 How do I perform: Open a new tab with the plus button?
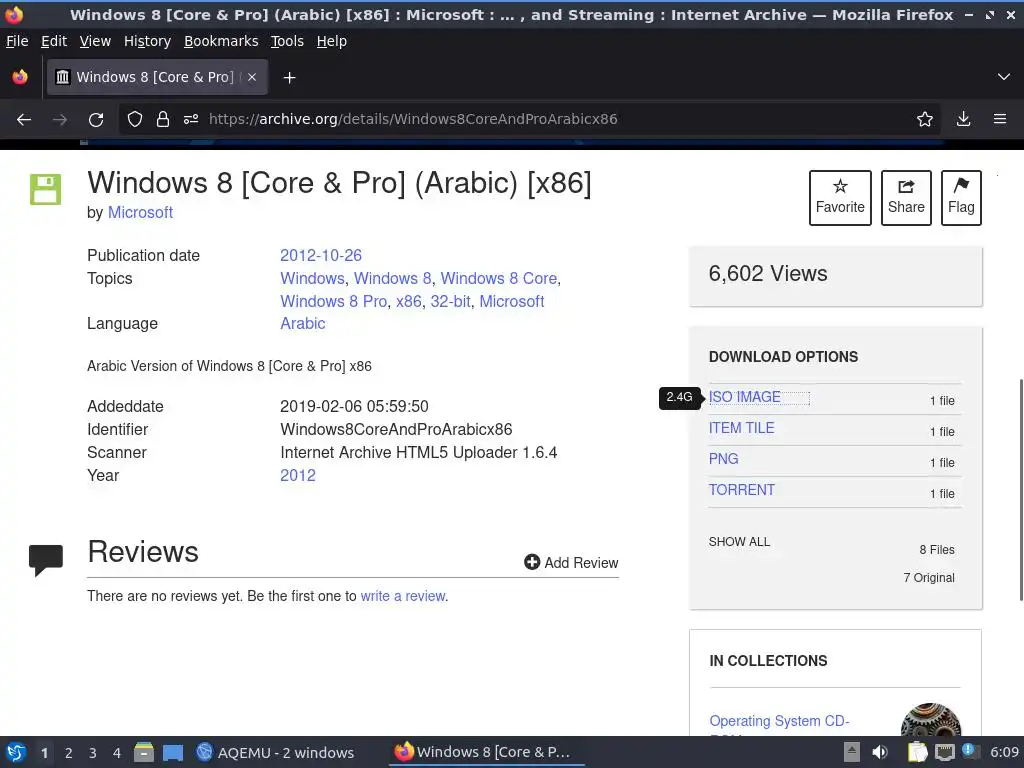coord(289,78)
